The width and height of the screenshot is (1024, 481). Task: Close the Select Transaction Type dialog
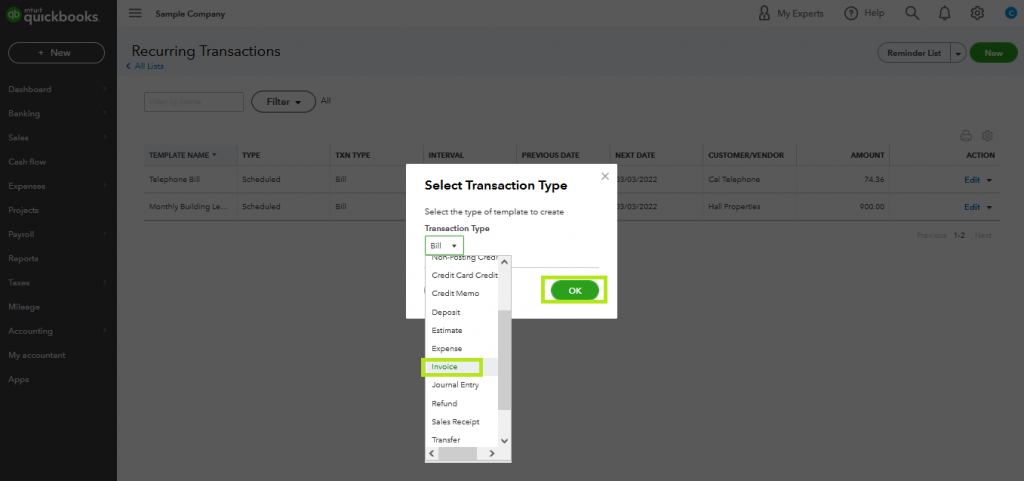(x=605, y=176)
